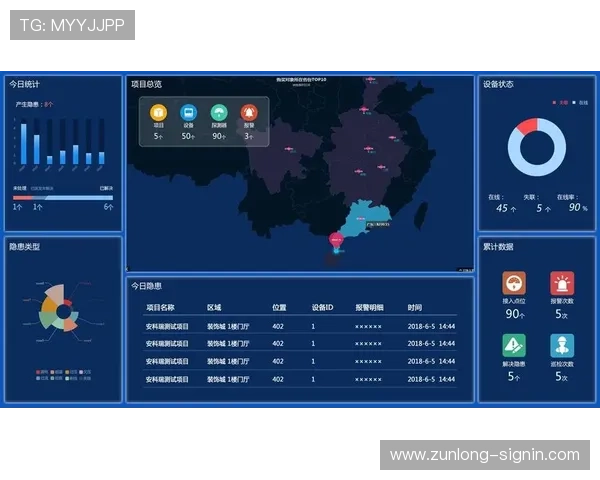This screenshot has height=480, width=600.
Task: Click the light blue 已解决 progress segment
Action: [x=78, y=198]
